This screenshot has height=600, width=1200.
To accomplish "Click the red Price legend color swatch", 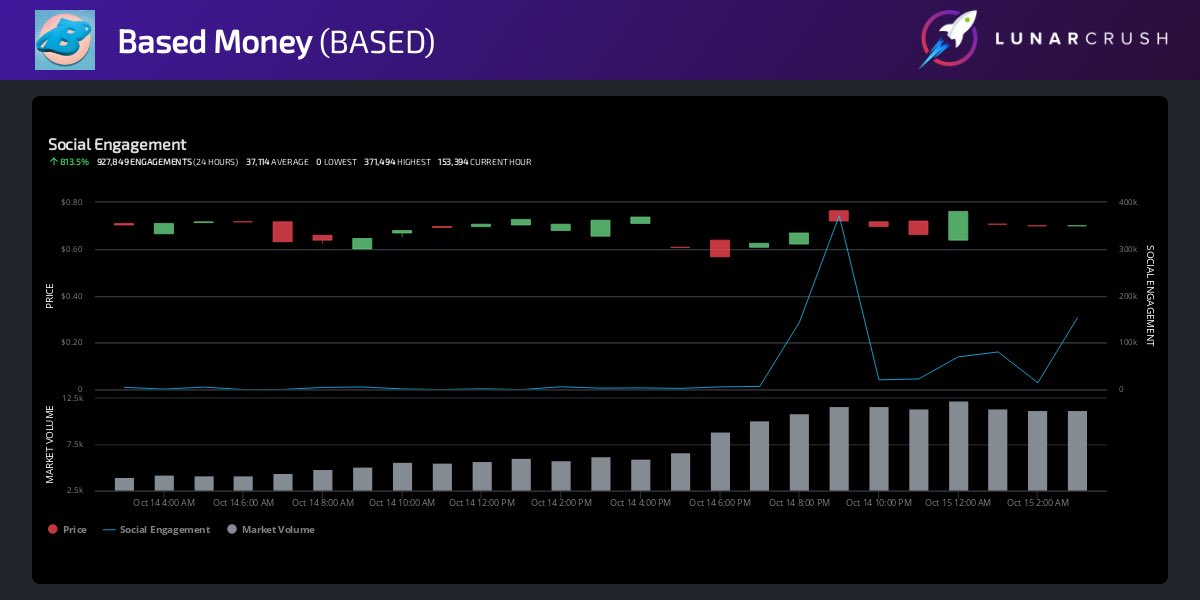I will pos(53,529).
